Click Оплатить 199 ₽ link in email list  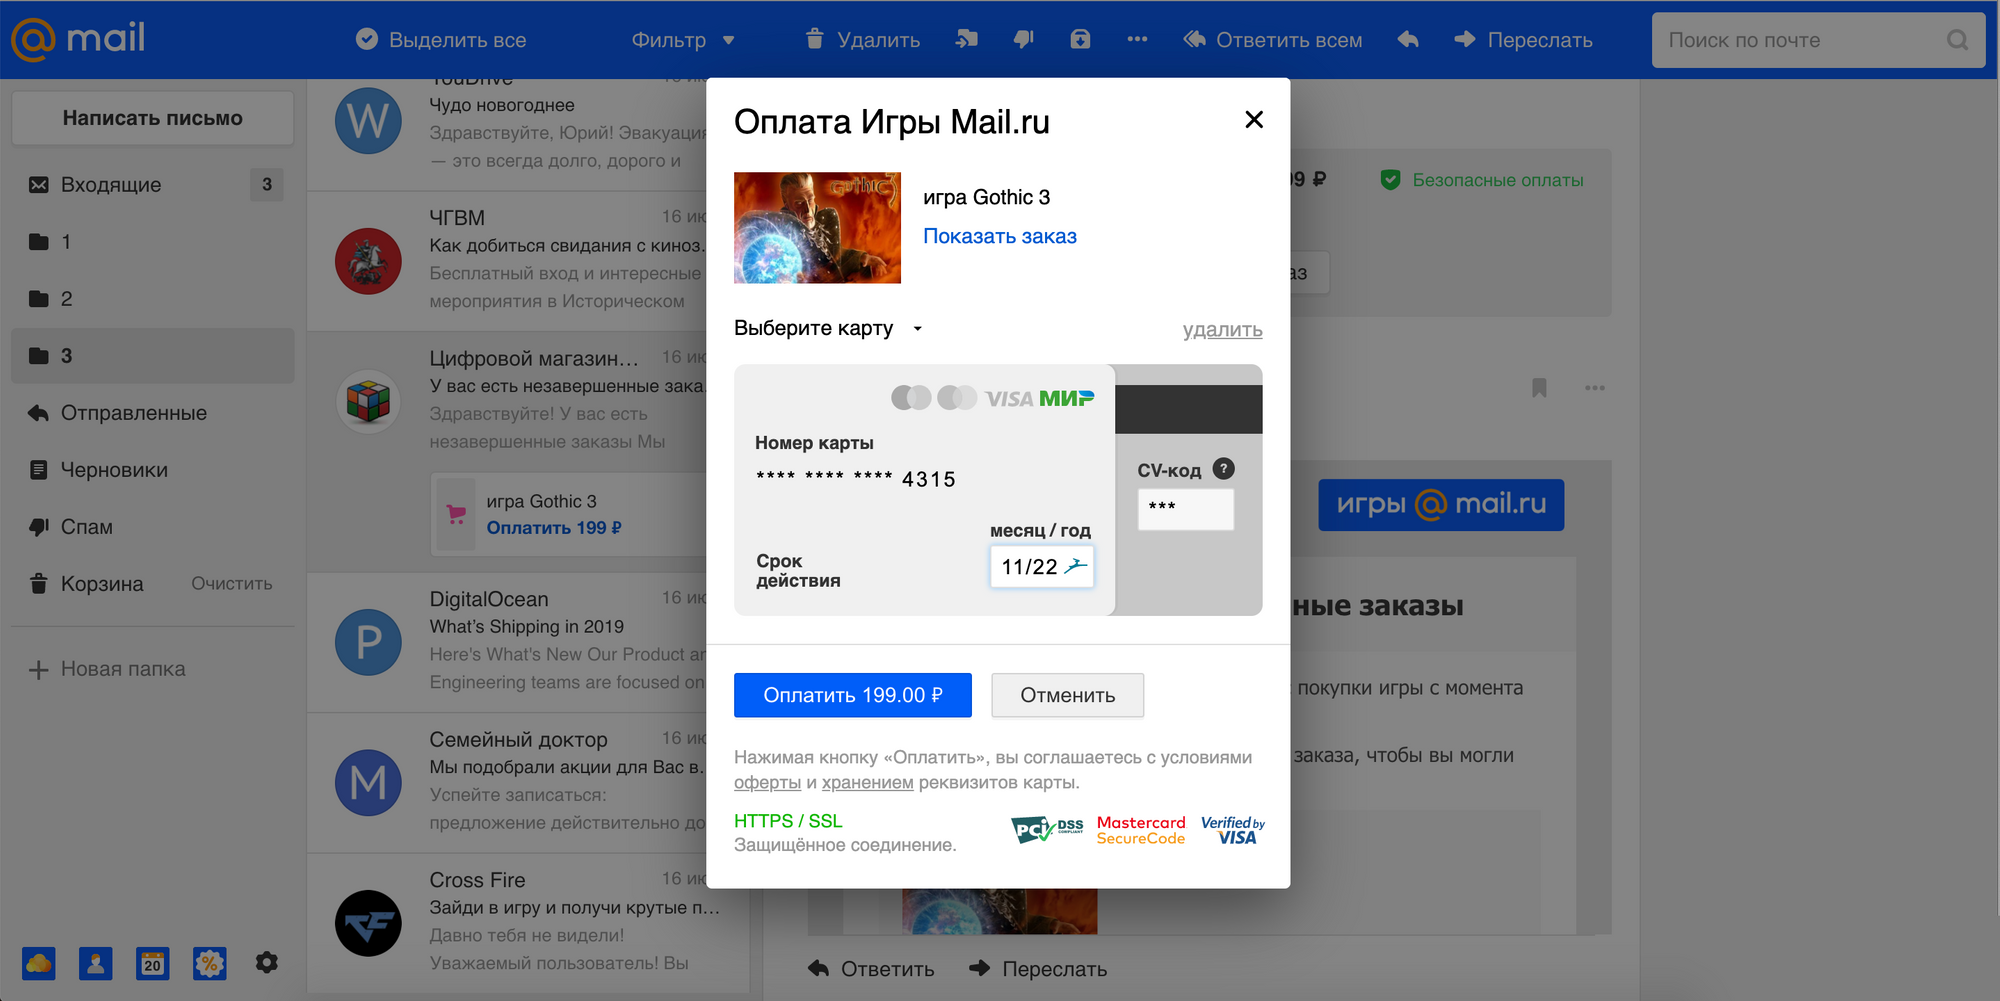click(554, 527)
